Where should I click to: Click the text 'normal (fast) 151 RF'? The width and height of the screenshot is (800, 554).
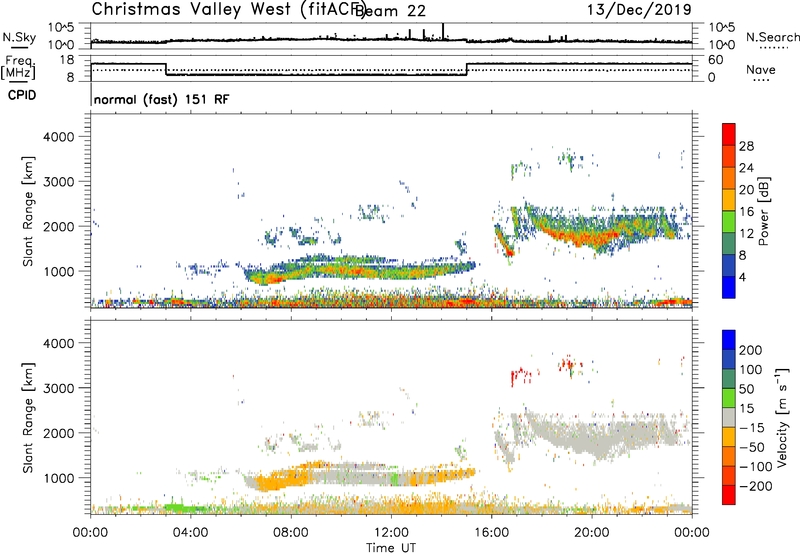(x=161, y=99)
